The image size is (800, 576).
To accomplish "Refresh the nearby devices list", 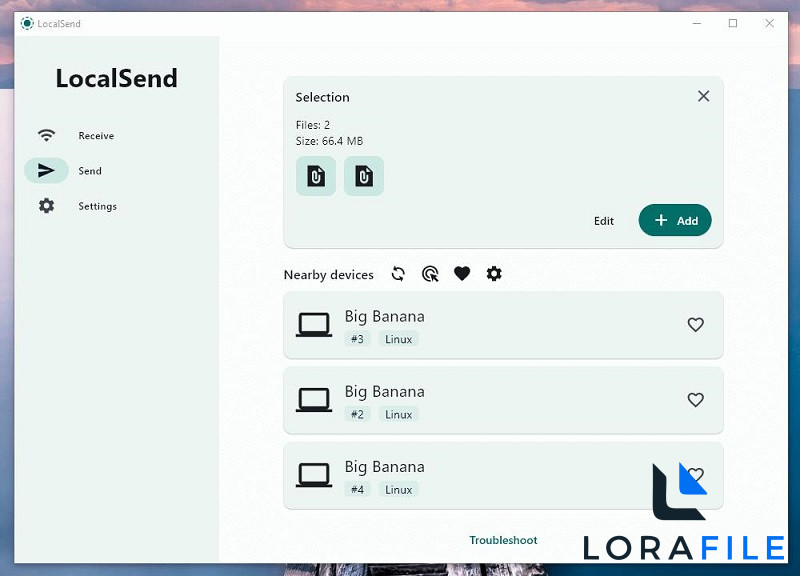I will click(x=398, y=274).
